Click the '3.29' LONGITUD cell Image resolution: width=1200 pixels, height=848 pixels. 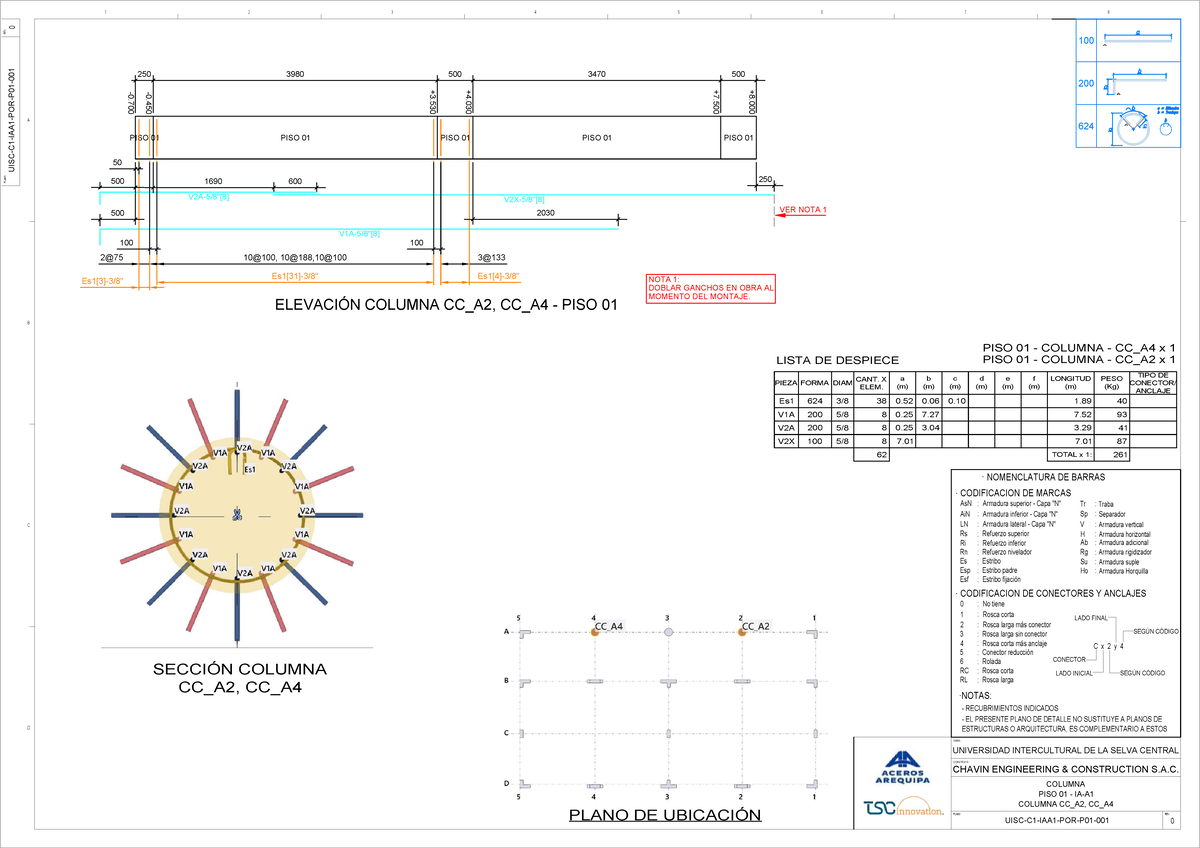tap(1070, 427)
